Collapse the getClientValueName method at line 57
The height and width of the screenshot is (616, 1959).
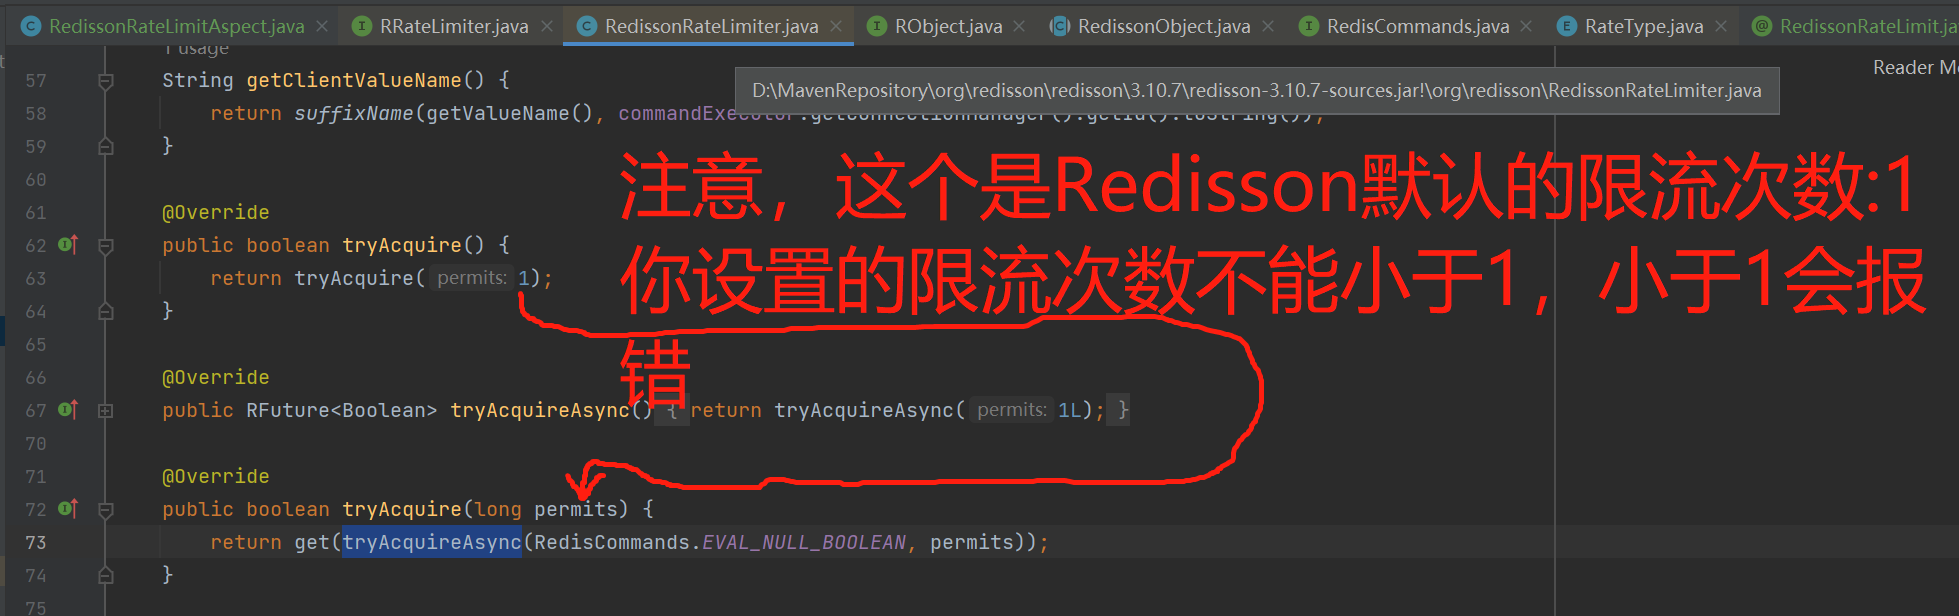pyautogui.click(x=105, y=80)
